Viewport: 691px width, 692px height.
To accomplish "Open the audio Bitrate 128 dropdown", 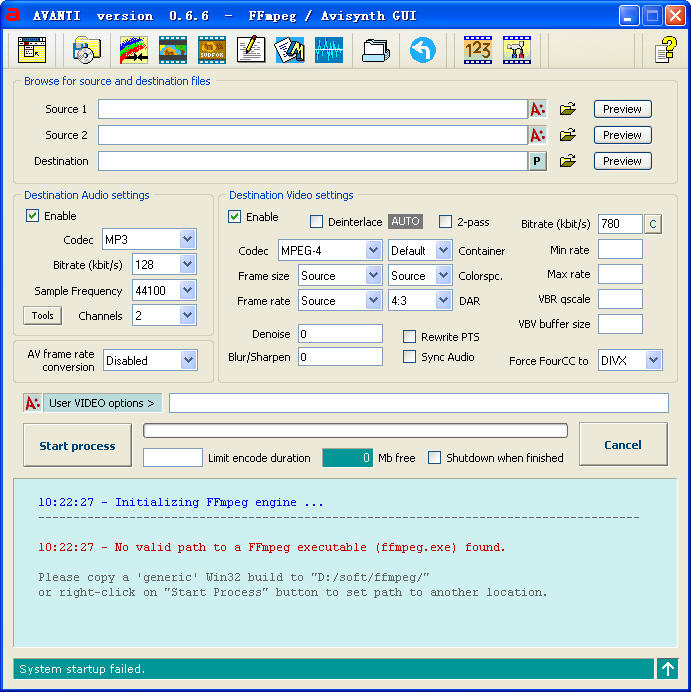I will pyautogui.click(x=164, y=265).
